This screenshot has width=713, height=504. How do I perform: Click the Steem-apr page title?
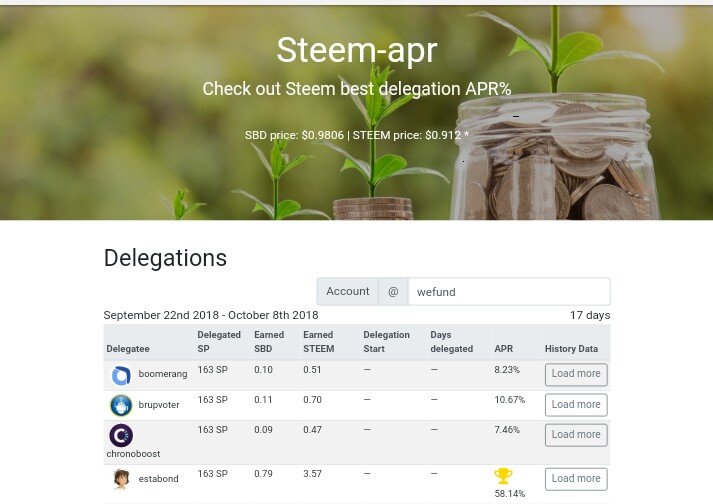pos(357,50)
